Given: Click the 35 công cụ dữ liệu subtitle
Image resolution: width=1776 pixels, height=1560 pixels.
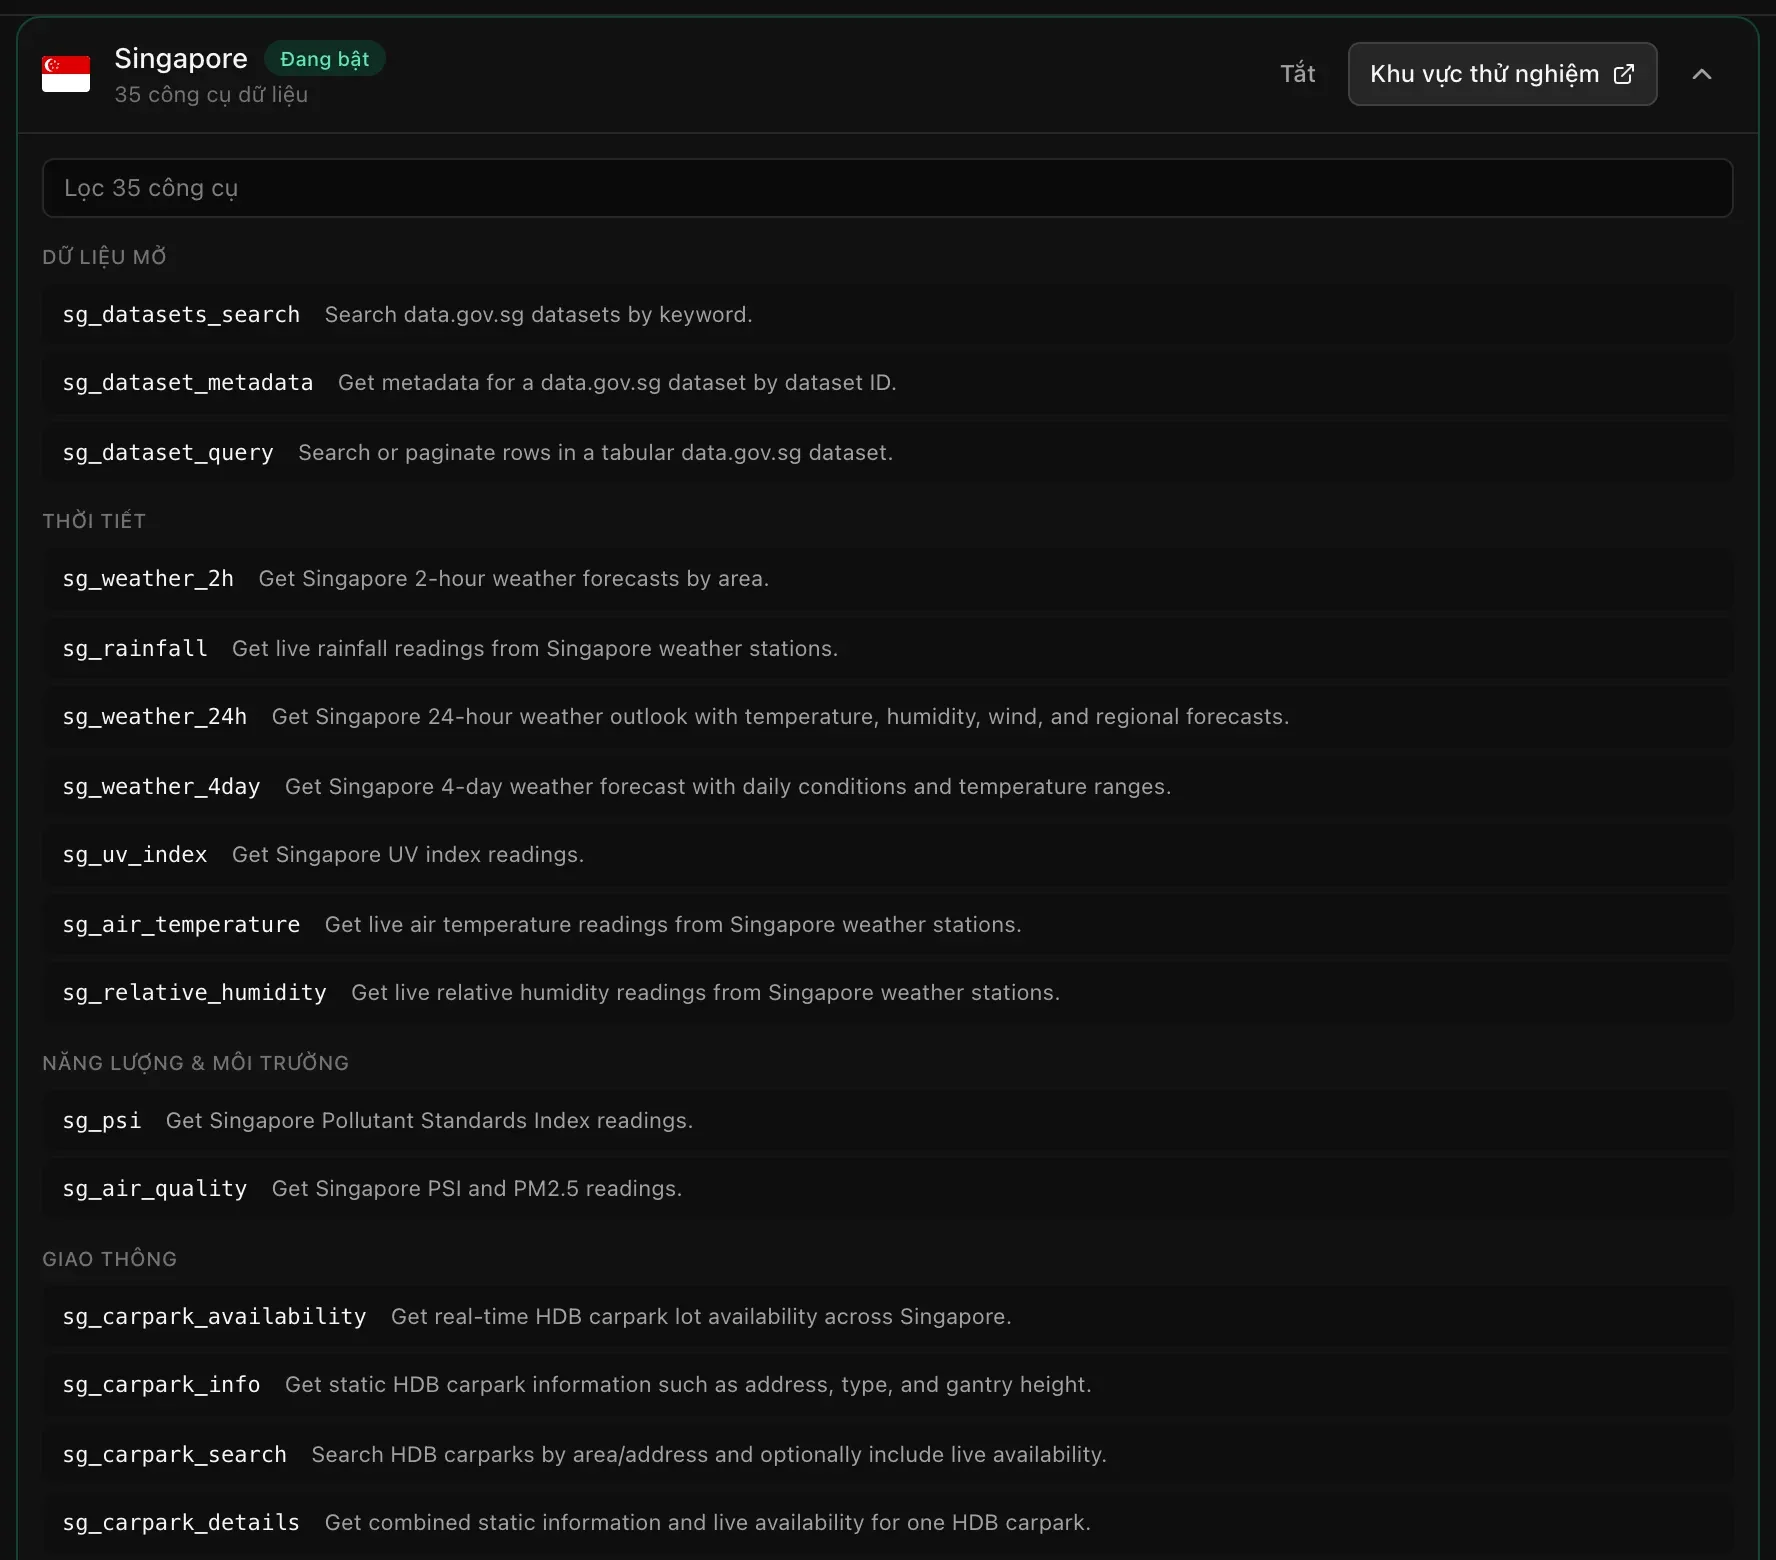Looking at the screenshot, I should [211, 95].
